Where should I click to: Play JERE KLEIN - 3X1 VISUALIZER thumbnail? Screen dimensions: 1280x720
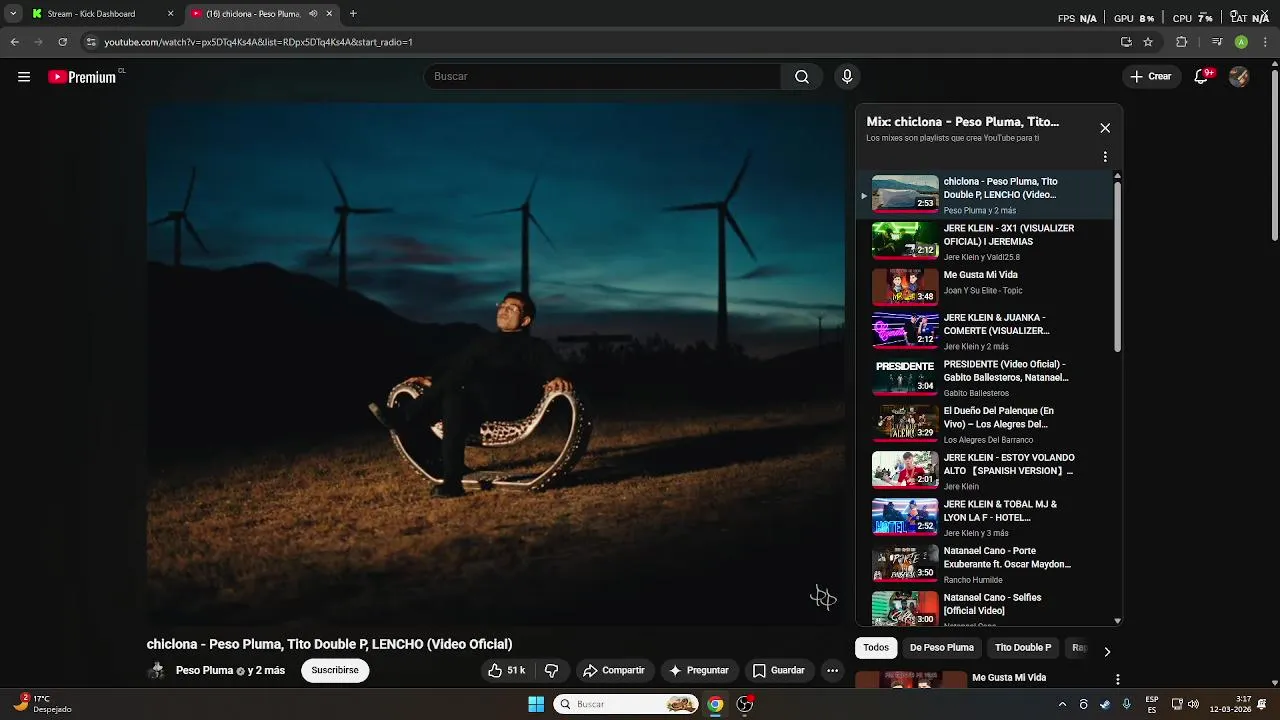[905, 241]
